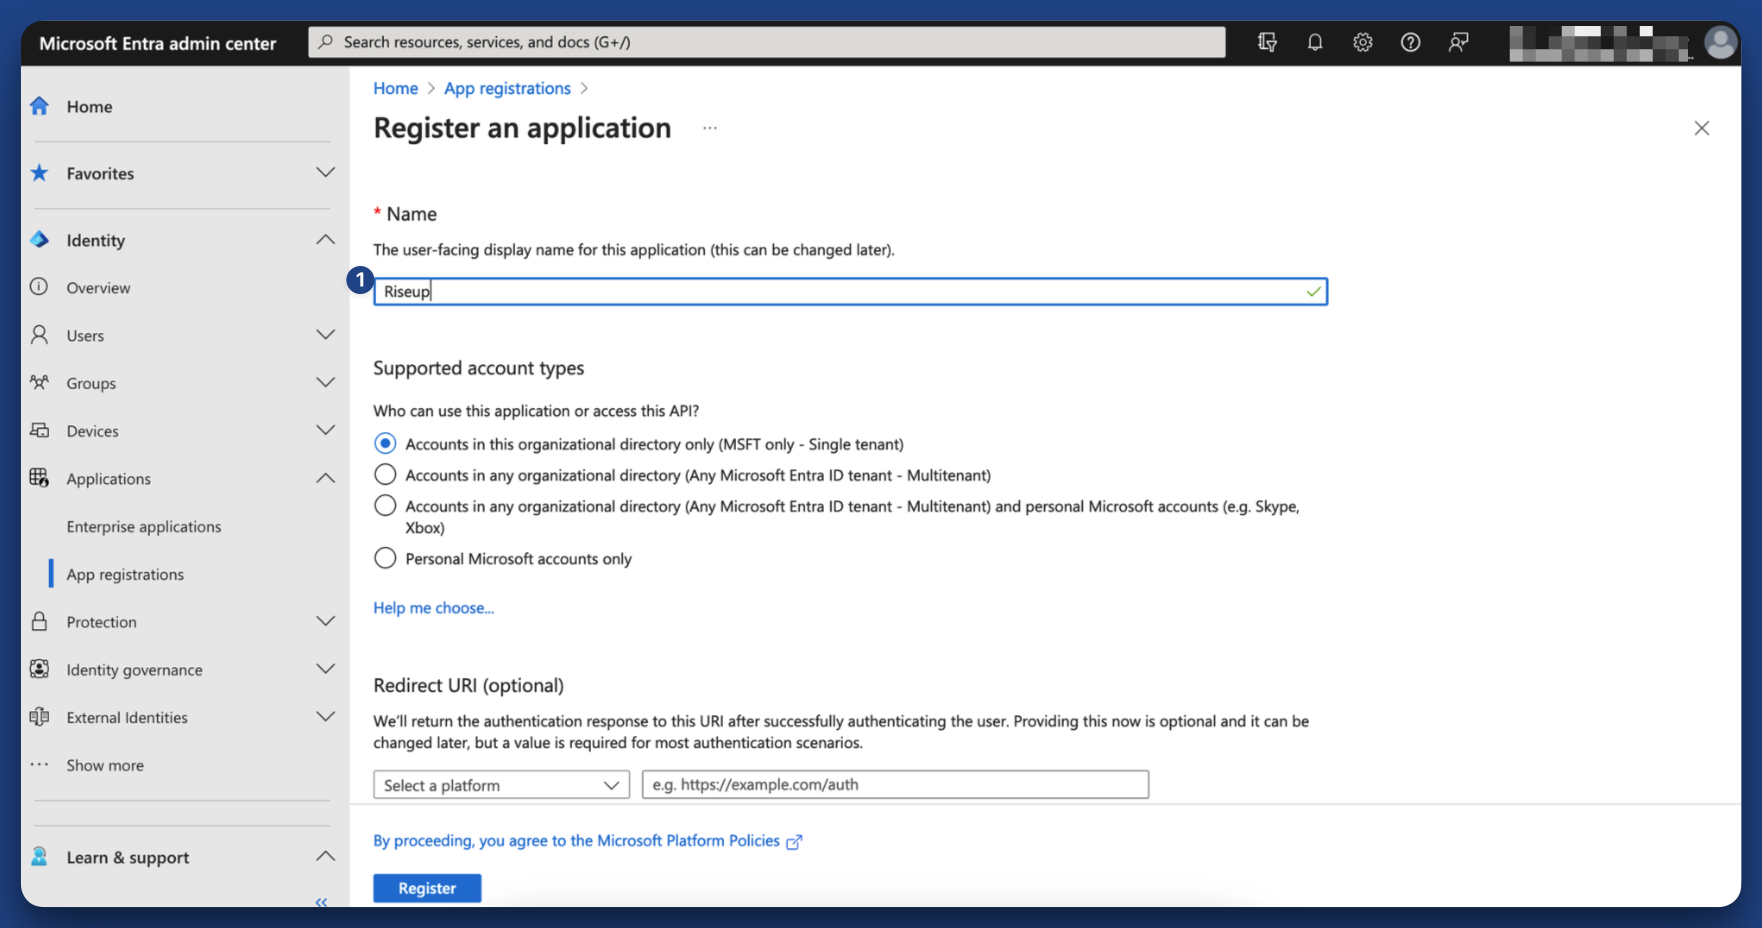Expand the Groups chevron

coord(325,382)
